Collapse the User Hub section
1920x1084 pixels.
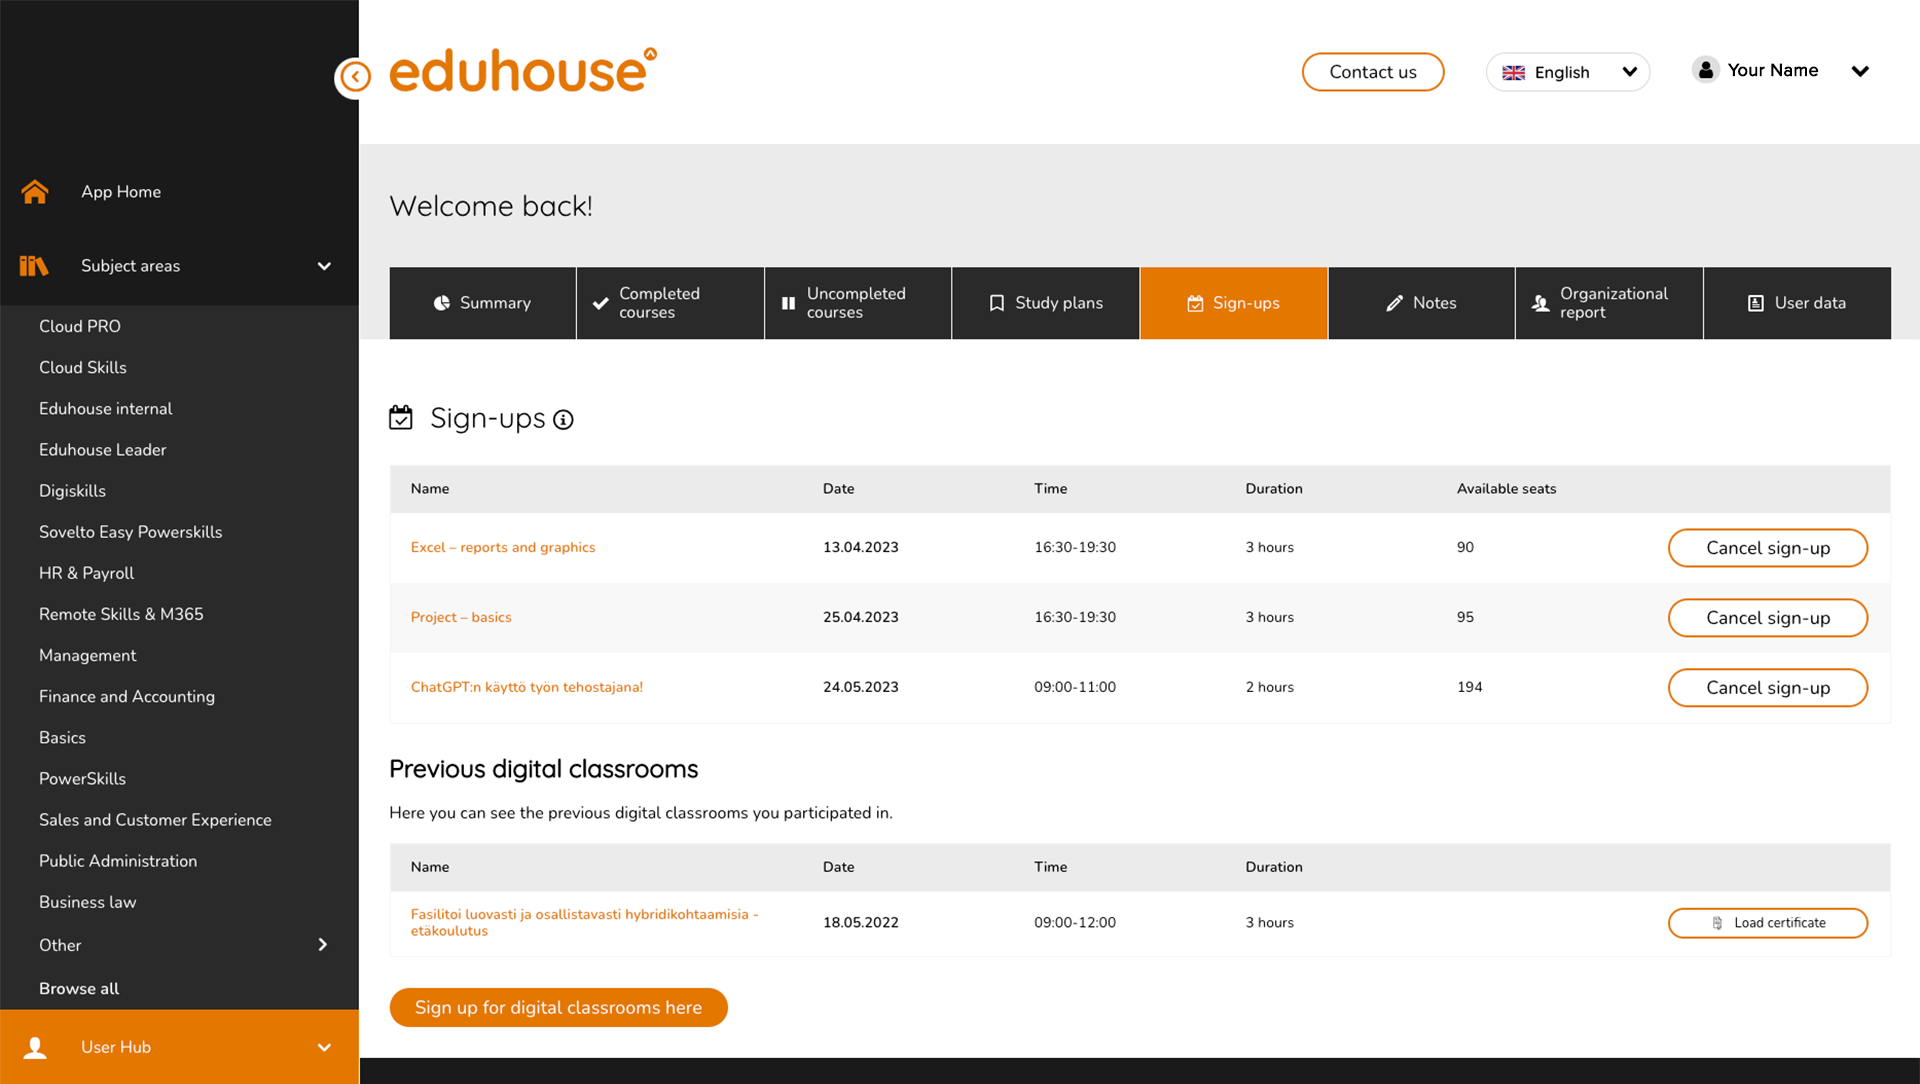point(324,1047)
